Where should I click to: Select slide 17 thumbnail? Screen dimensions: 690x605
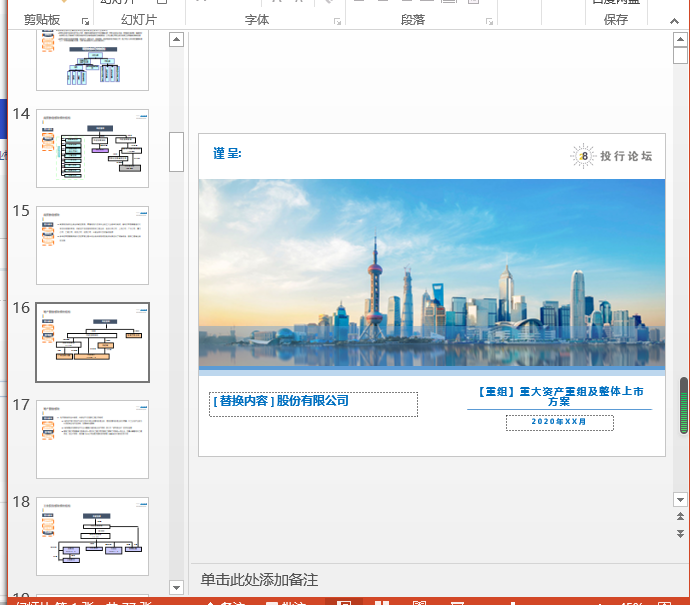(x=92, y=439)
